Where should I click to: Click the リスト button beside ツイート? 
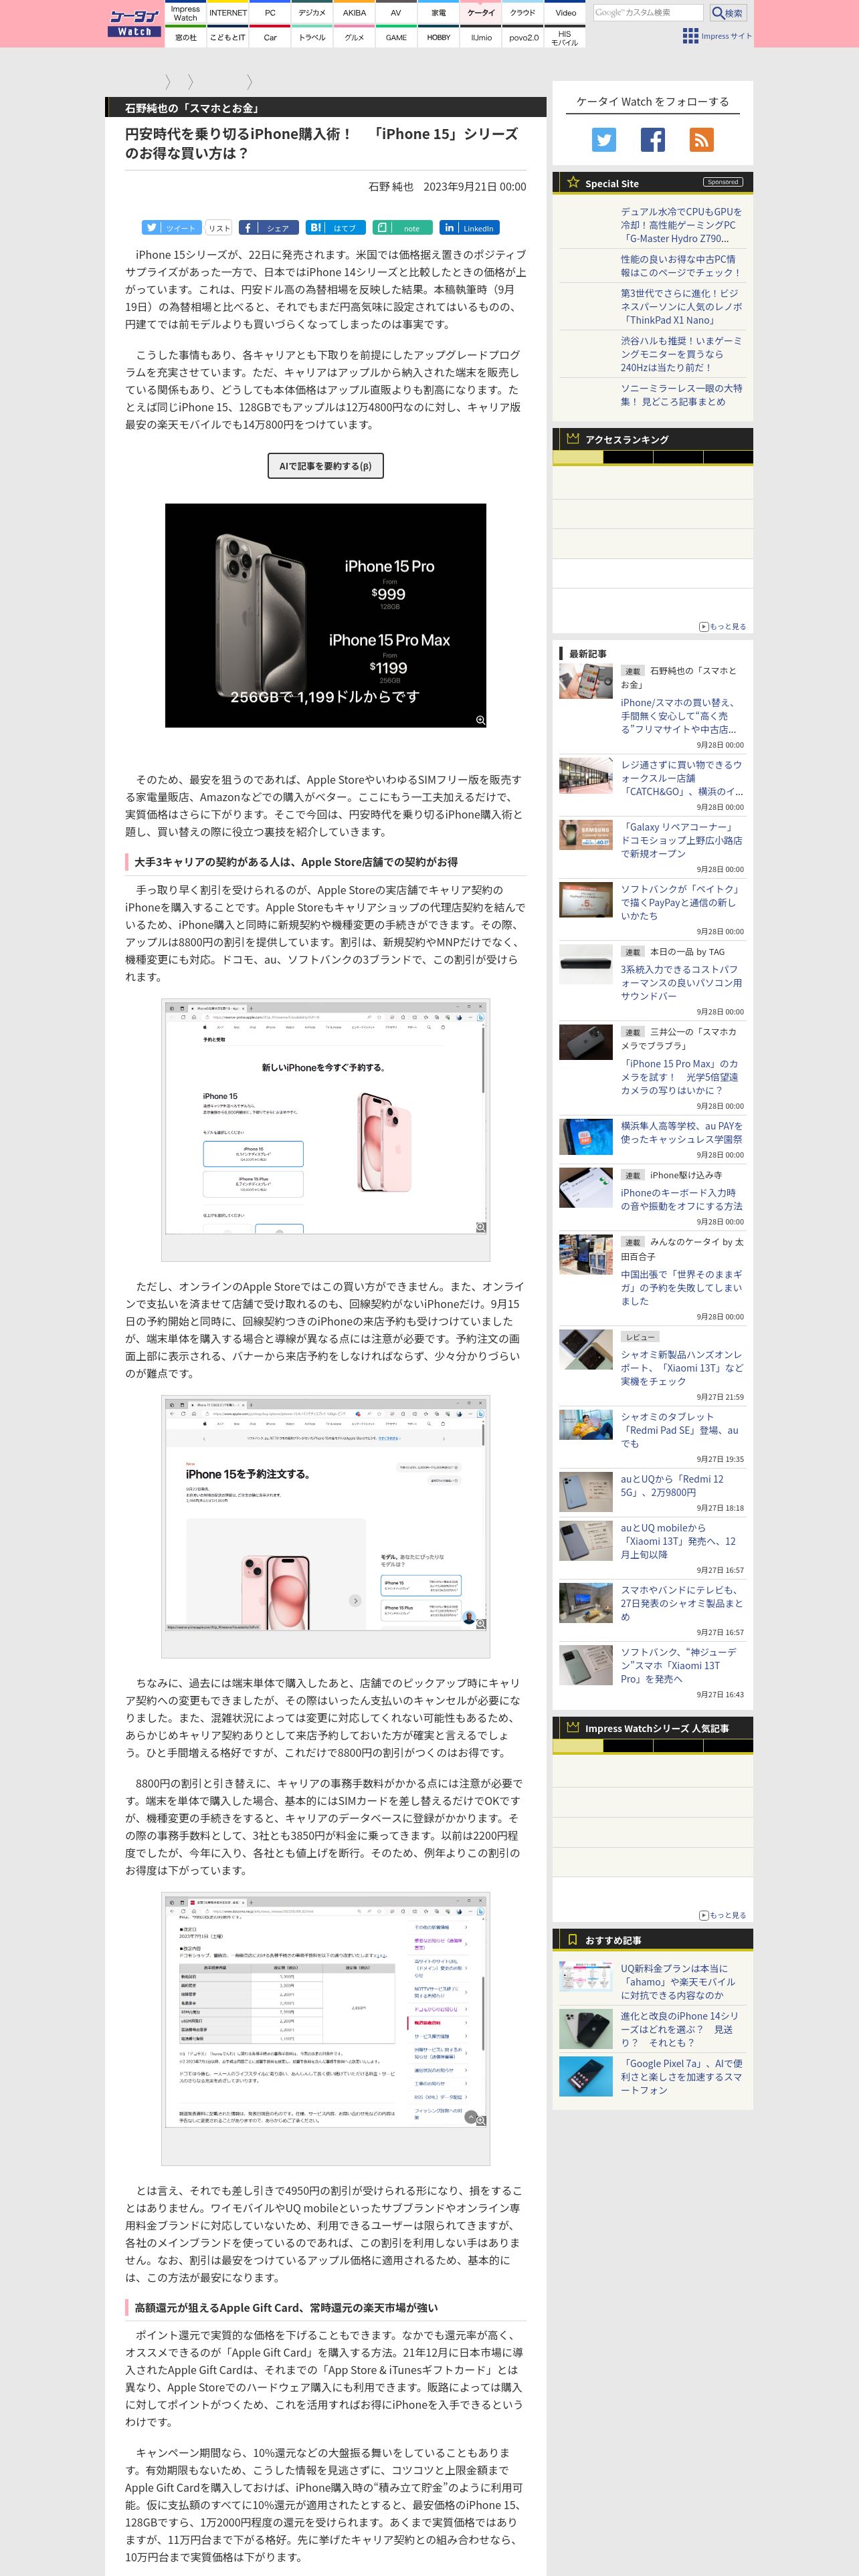click(219, 228)
